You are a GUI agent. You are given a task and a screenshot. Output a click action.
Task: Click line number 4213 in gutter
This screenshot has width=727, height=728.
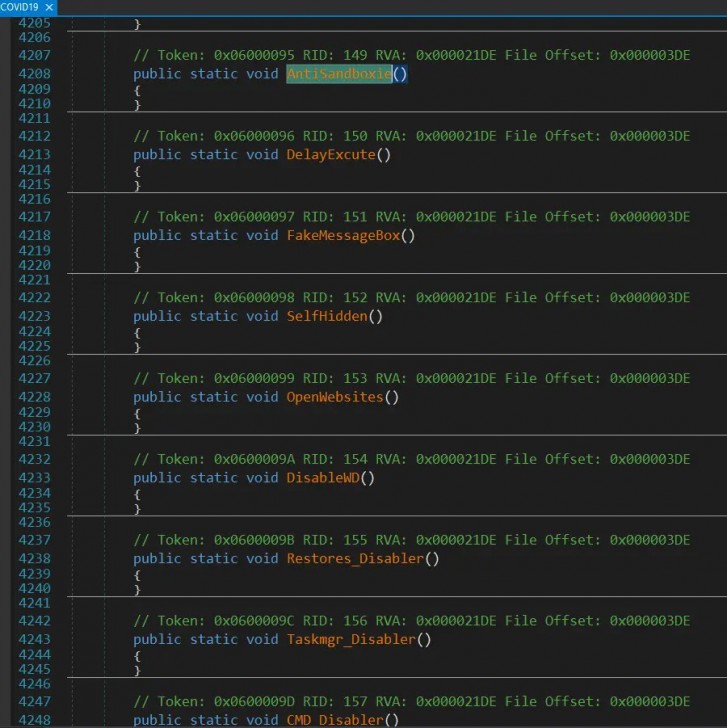pos(34,155)
